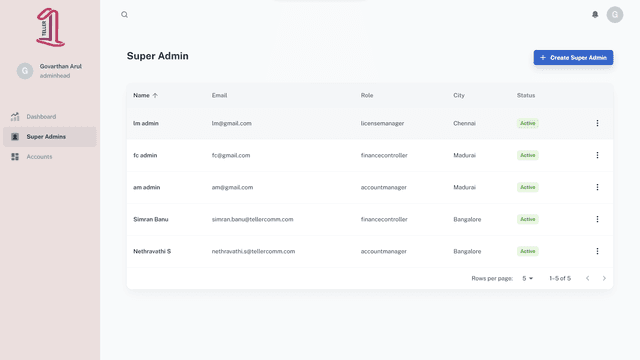
Task: Open actions menu for am admin row
Action: [x=597, y=187]
